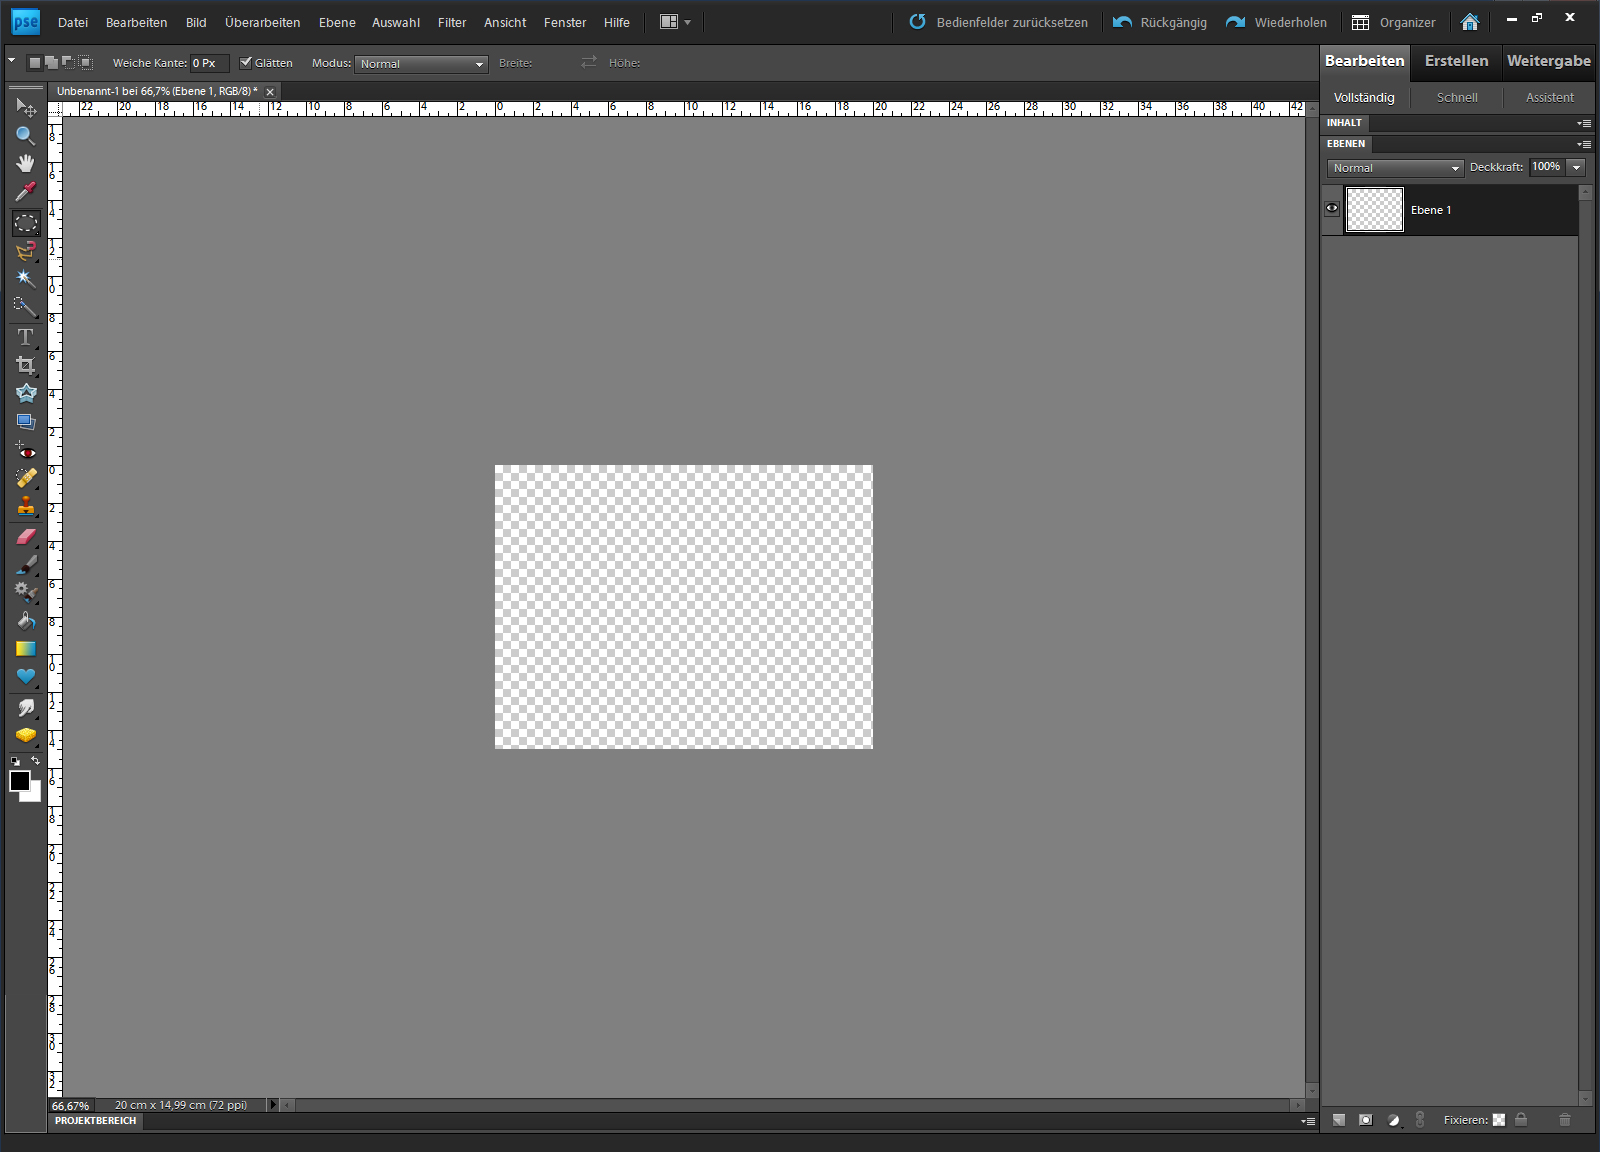Add a layer mask icon
1600x1152 pixels.
tap(1366, 1120)
